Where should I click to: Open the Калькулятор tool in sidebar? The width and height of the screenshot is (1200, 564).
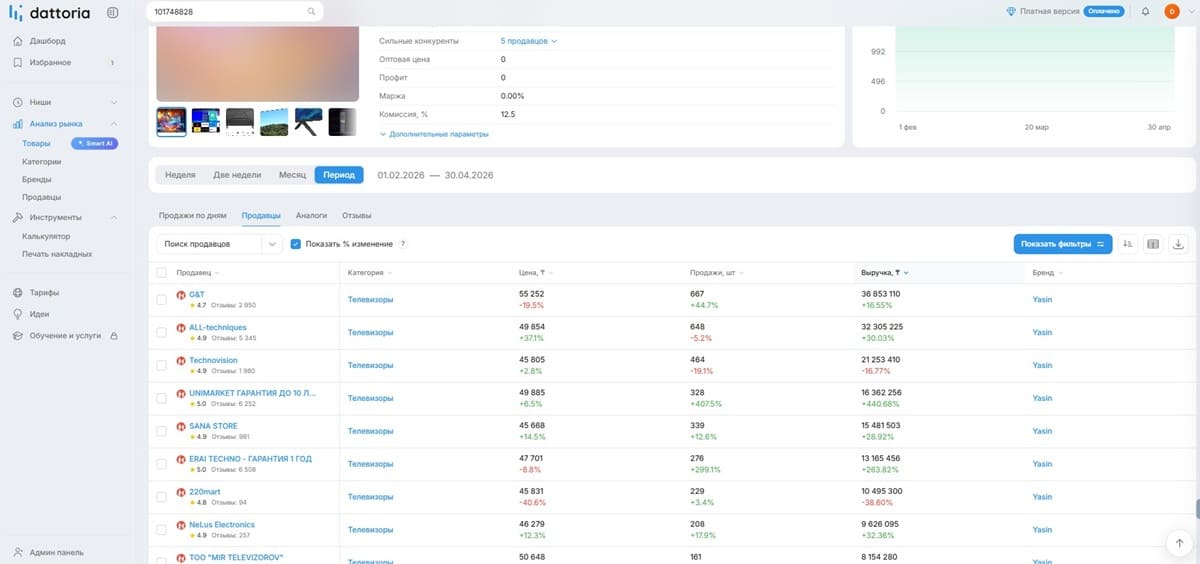(x=46, y=236)
